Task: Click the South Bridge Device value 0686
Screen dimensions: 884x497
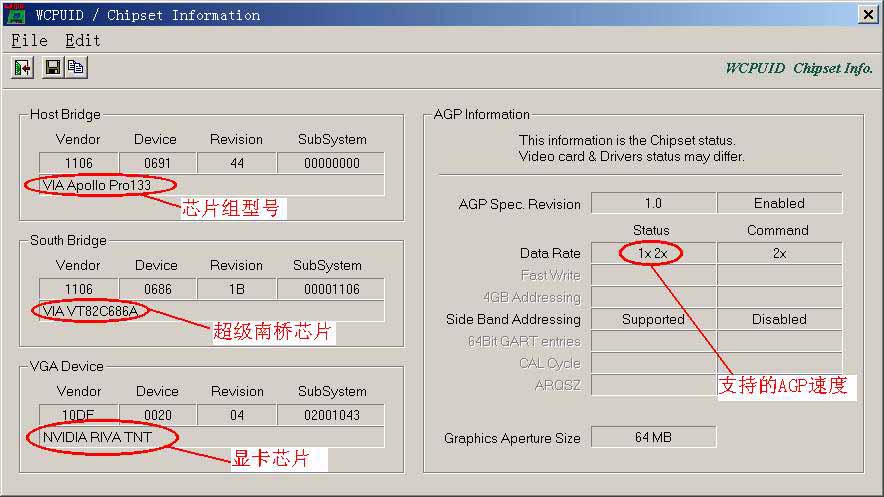Action: coord(157,289)
